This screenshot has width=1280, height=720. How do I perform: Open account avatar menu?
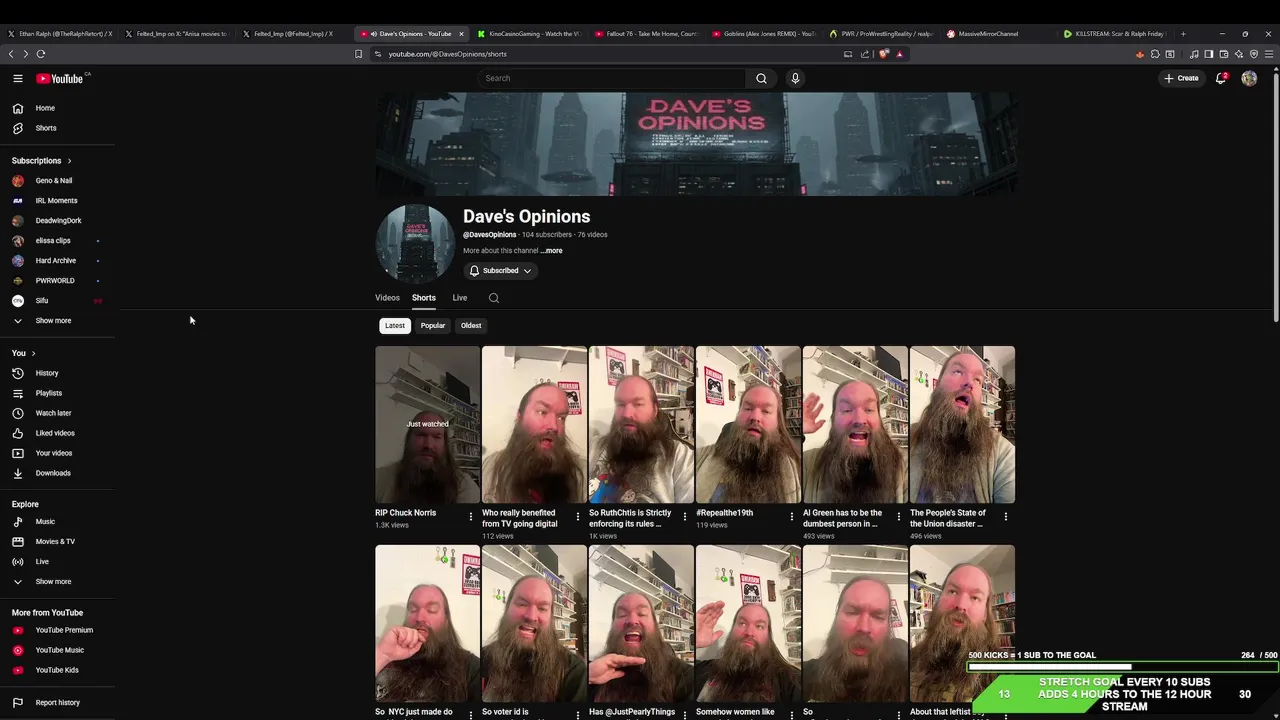tap(1249, 78)
